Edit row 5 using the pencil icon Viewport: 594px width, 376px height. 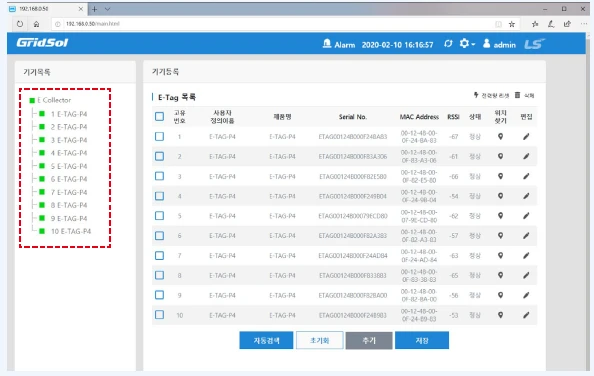pyautogui.click(x=526, y=215)
